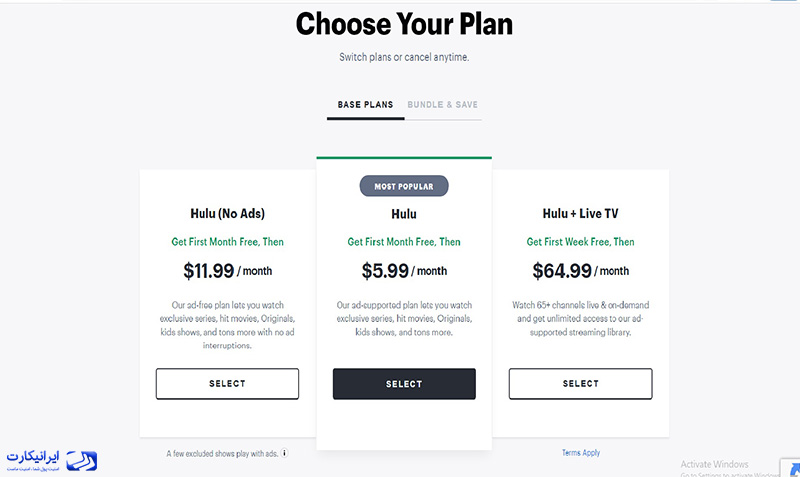
Task: Click the Choose Your Plan heading
Action: (404, 24)
